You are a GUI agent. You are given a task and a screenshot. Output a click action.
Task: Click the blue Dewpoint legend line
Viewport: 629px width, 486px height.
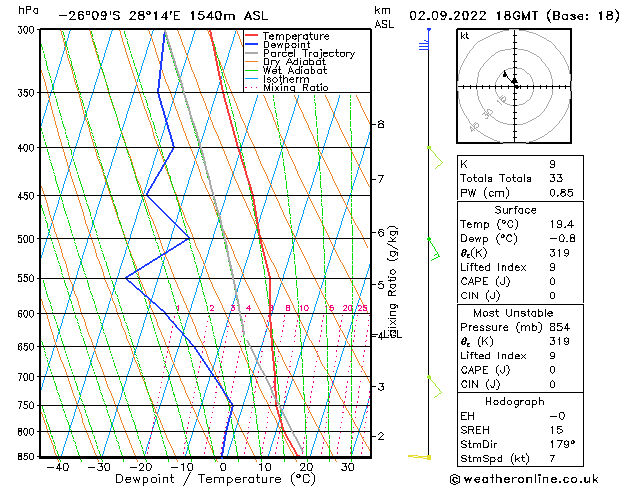click(252, 44)
